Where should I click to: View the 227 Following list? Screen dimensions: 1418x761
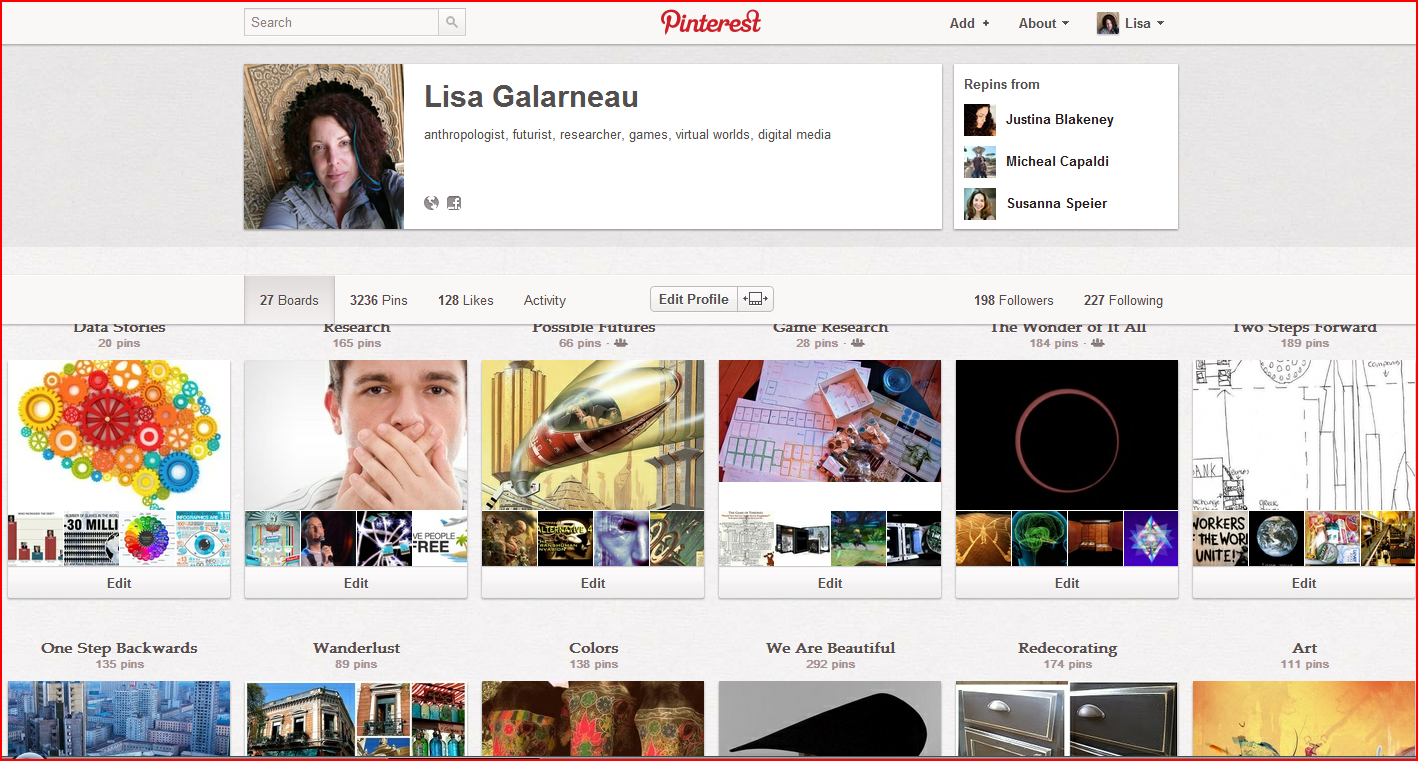click(1123, 300)
